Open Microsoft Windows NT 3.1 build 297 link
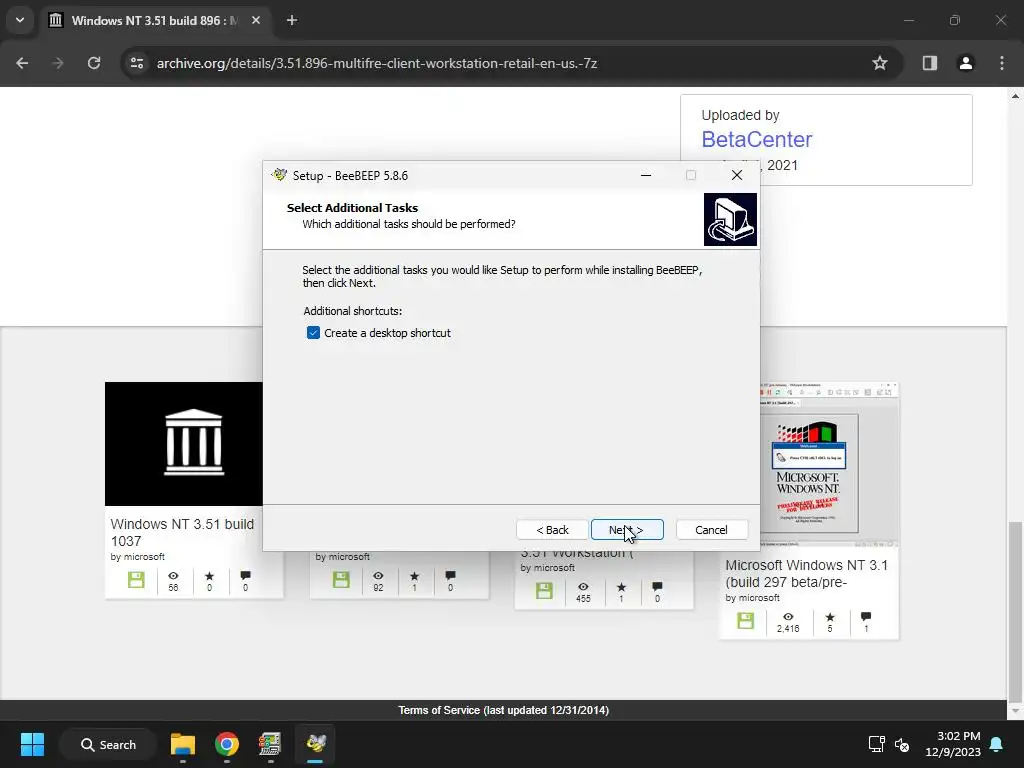 tap(807, 573)
